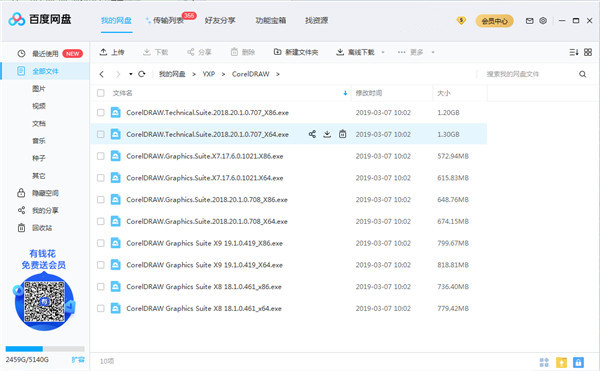This screenshot has width=600, height=371.
Task: Sort by 大小 column header
Action: [444, 93]
